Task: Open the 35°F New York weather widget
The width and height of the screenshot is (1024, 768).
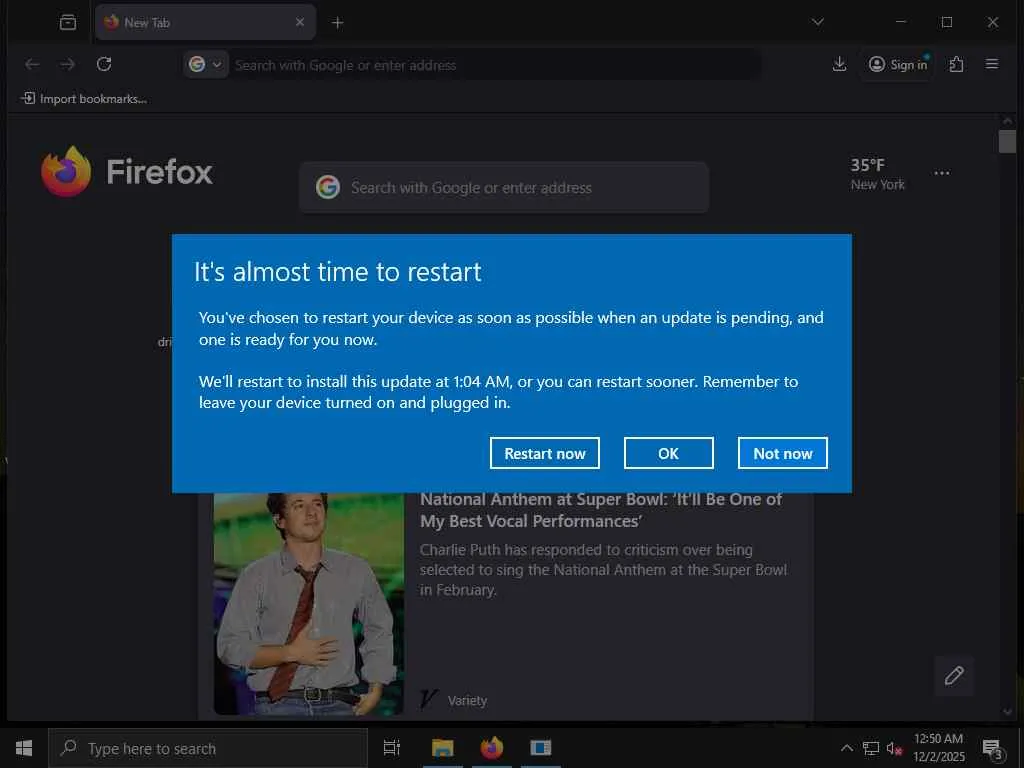Action: [877, 174]
